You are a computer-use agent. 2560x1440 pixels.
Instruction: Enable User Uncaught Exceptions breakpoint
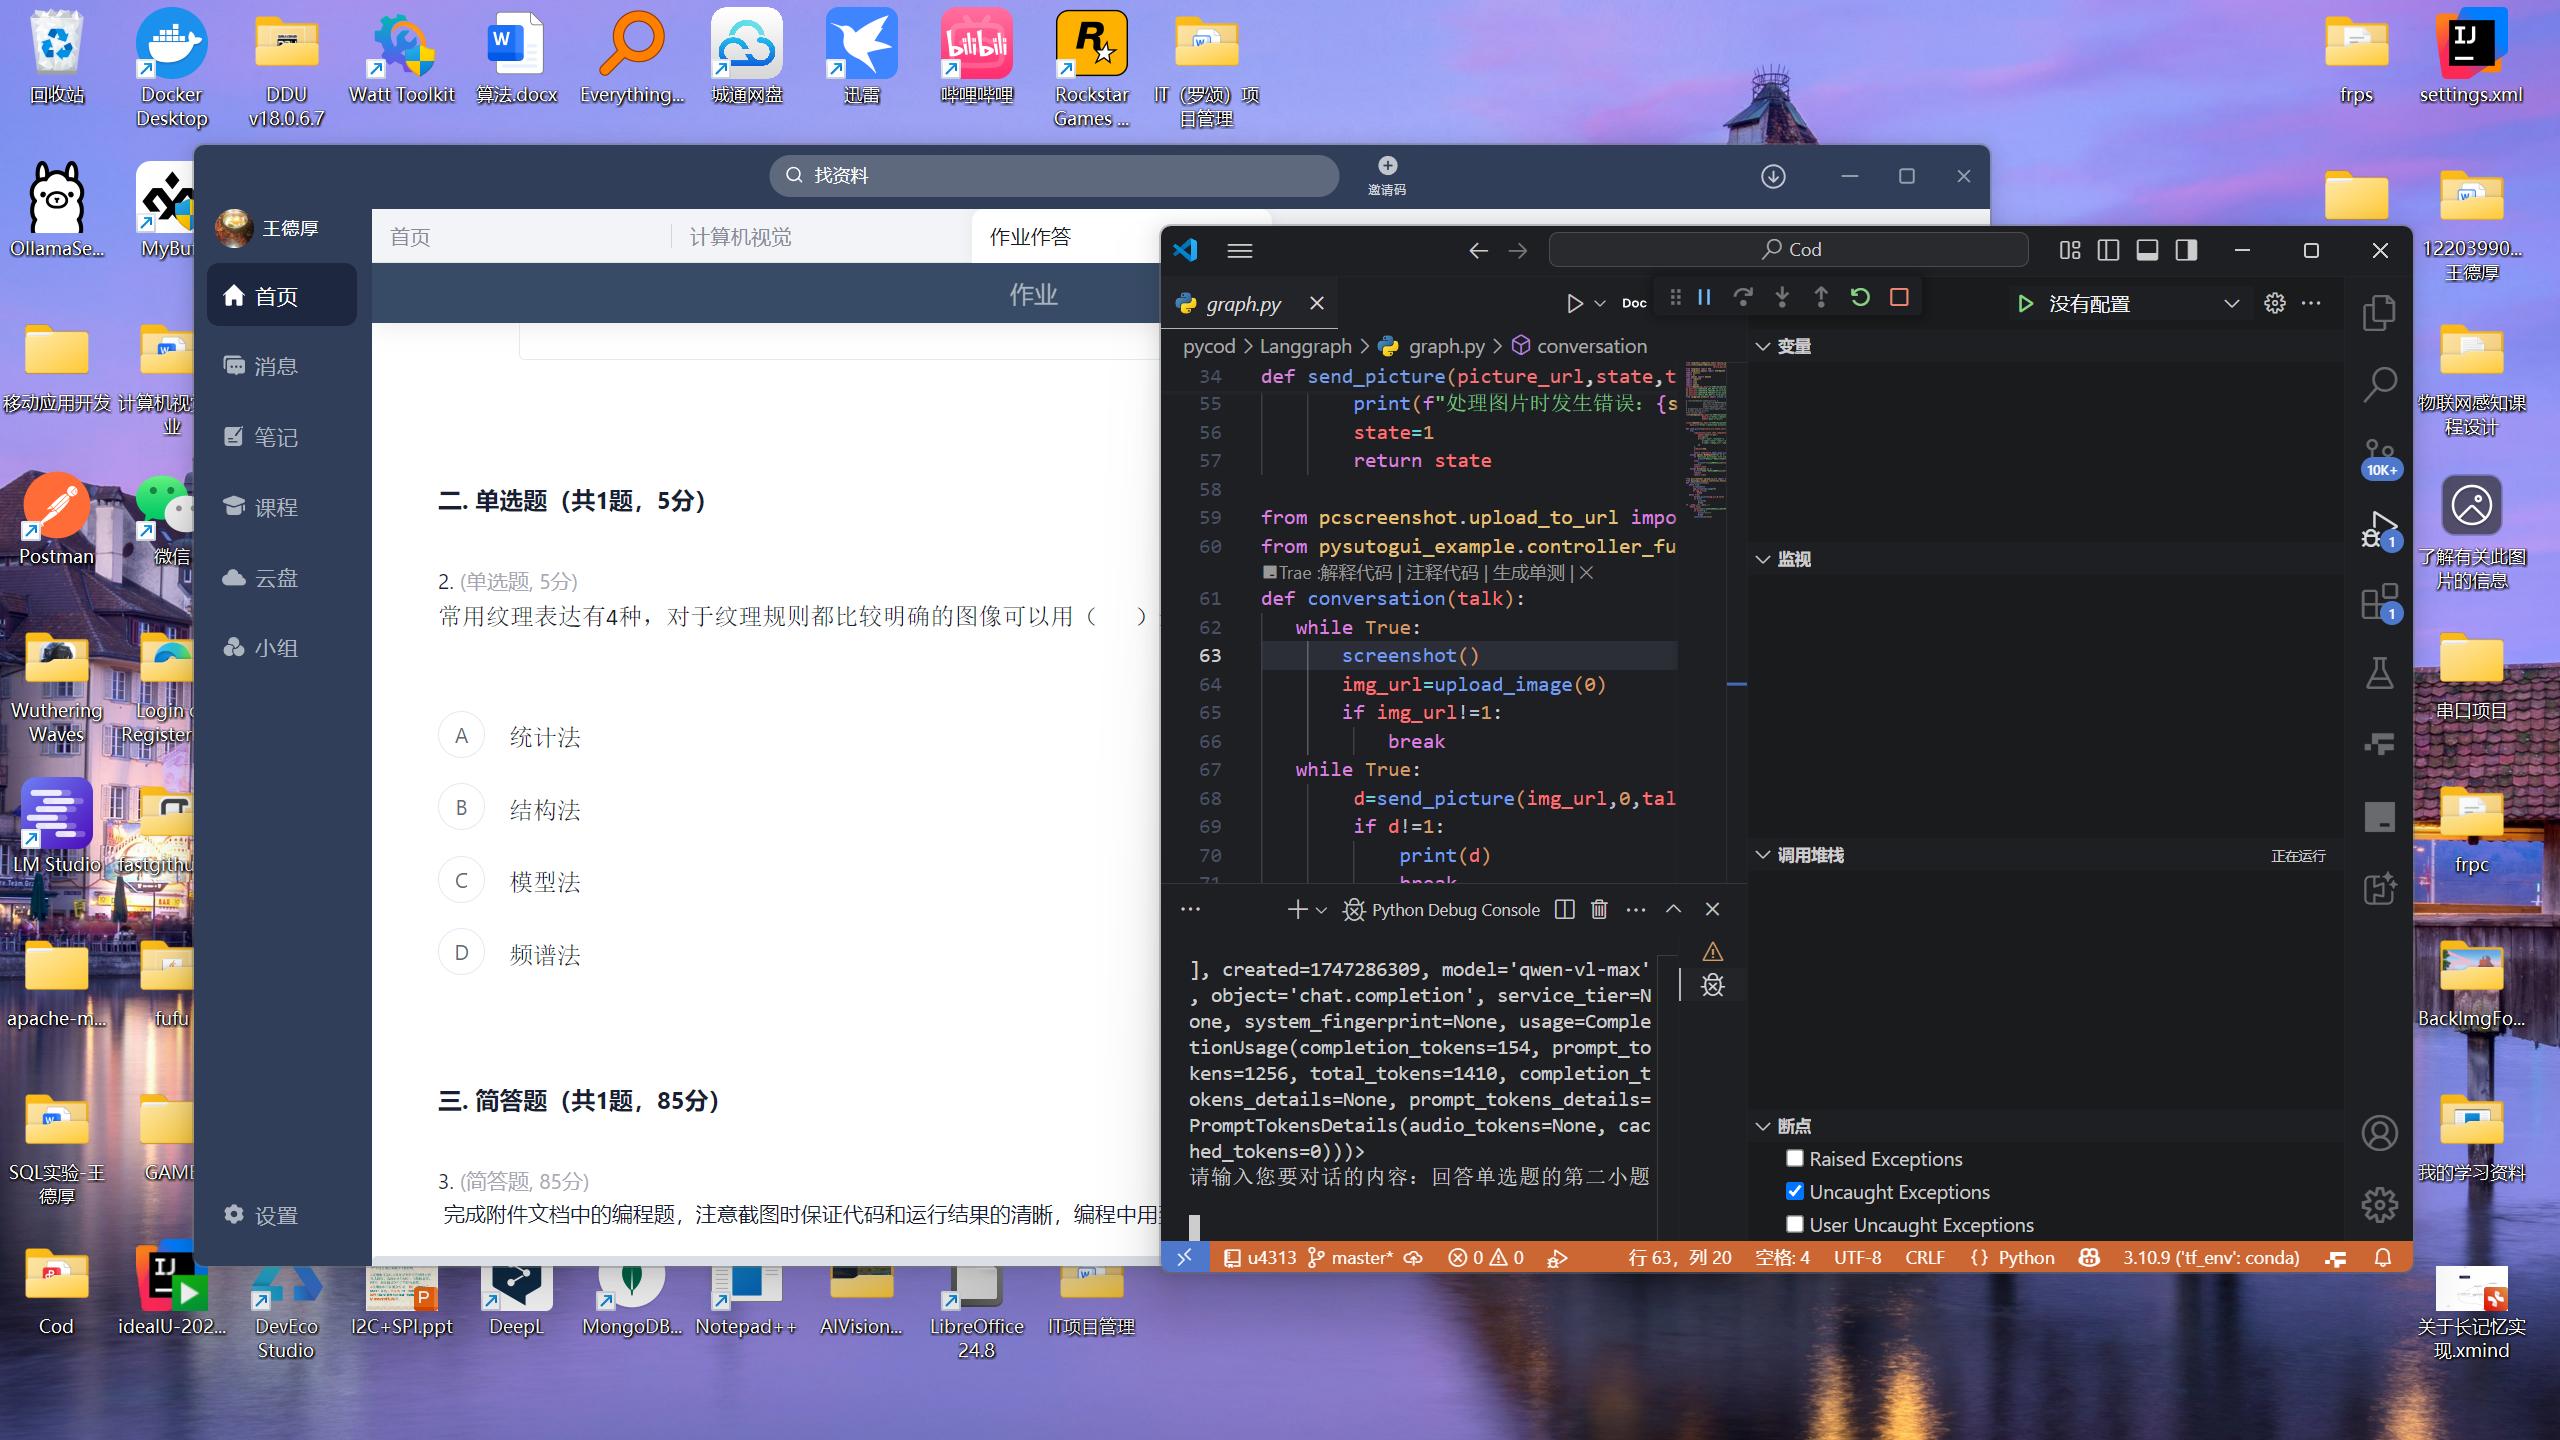pos(1794,1224)
